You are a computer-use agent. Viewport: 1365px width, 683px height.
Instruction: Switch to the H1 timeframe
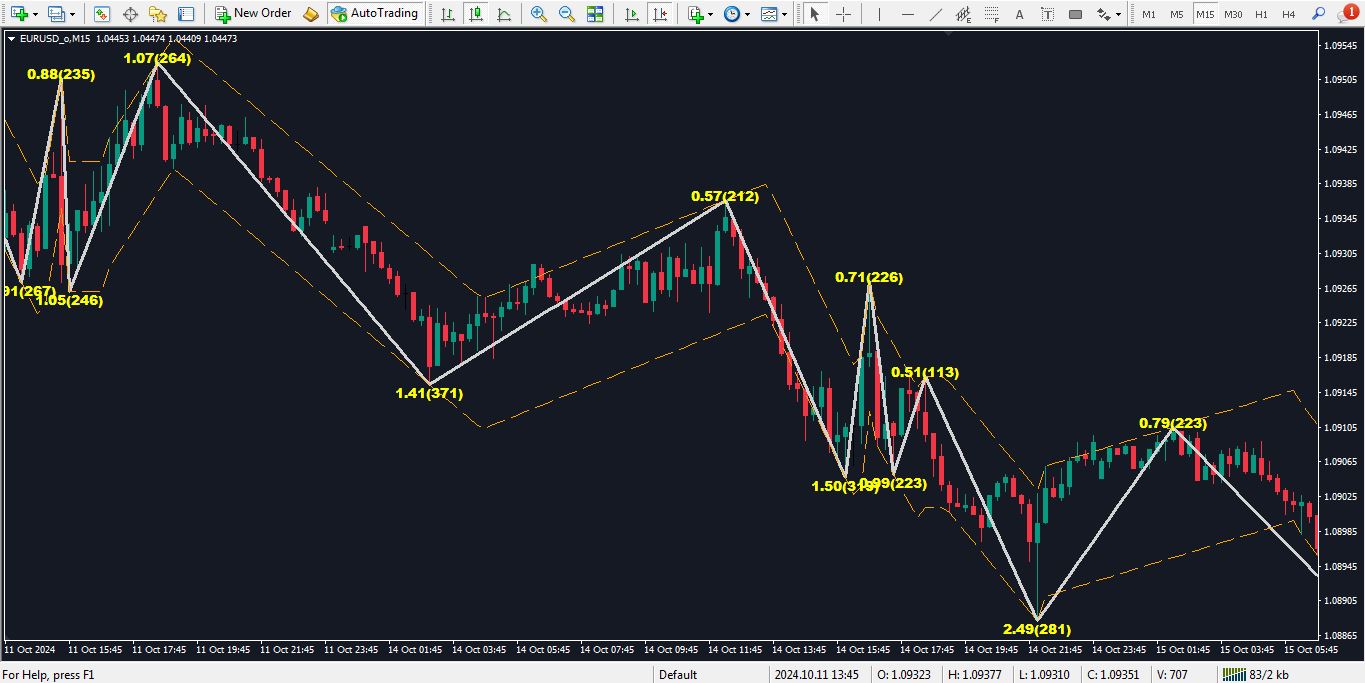[1261, 14]
